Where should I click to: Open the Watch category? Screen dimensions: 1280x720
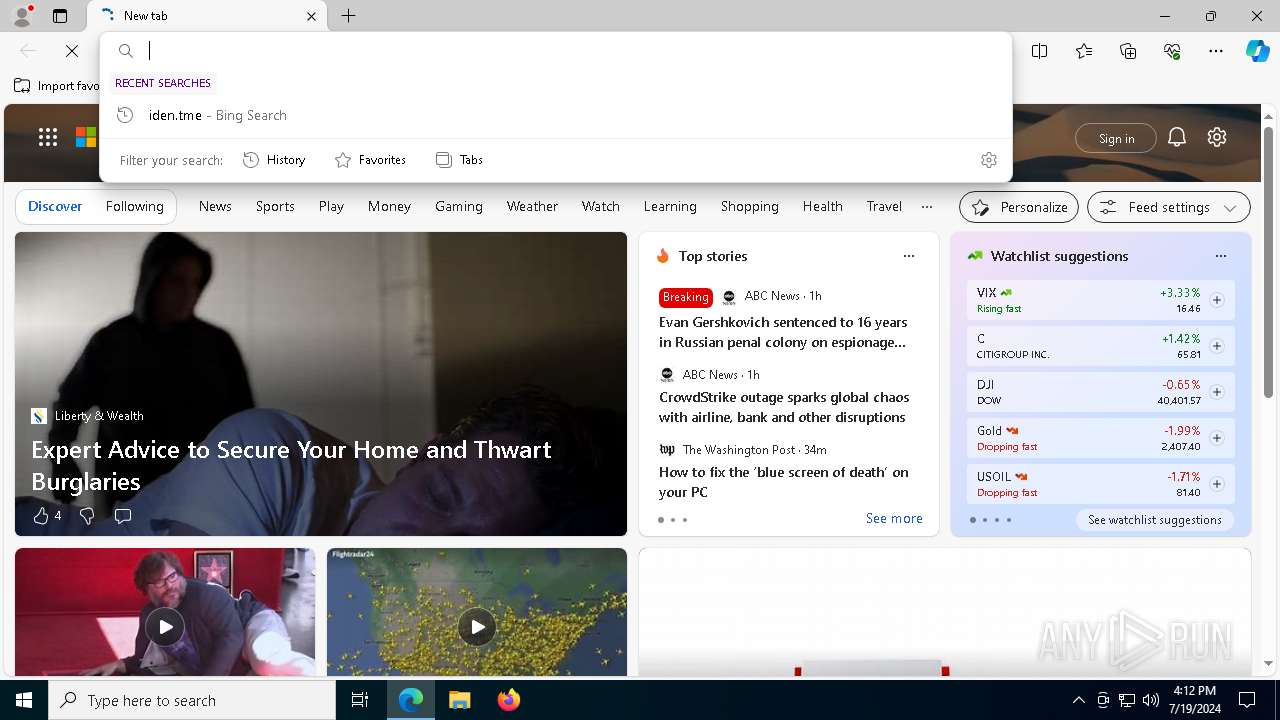(601, 207)
